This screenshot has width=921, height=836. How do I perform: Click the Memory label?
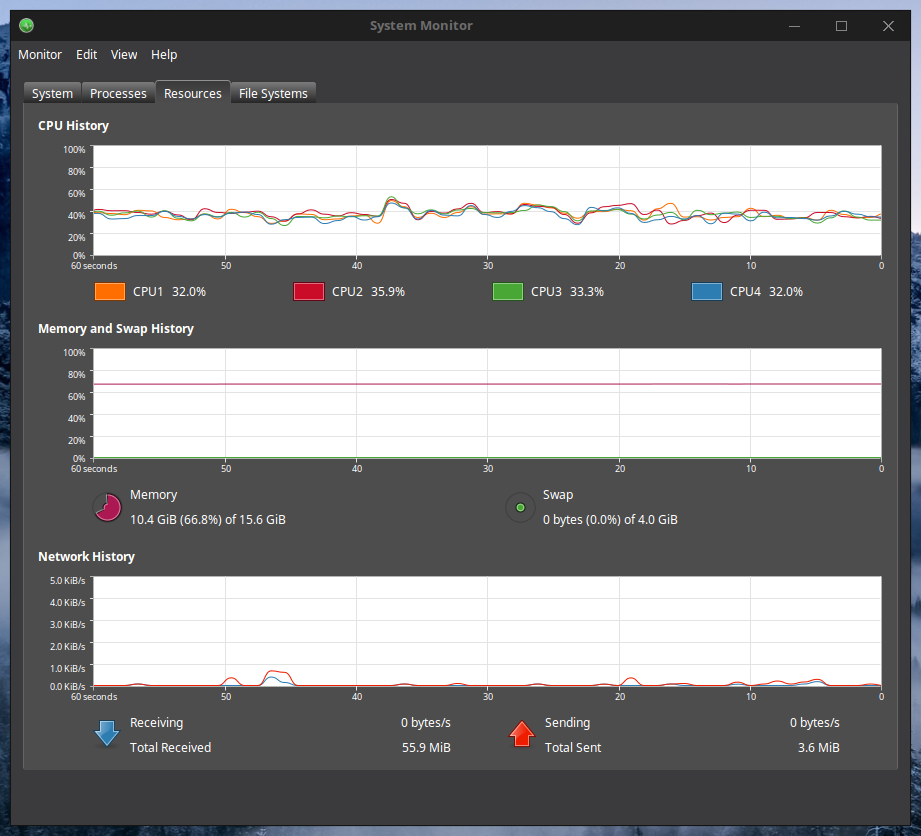tap(153, 495)
